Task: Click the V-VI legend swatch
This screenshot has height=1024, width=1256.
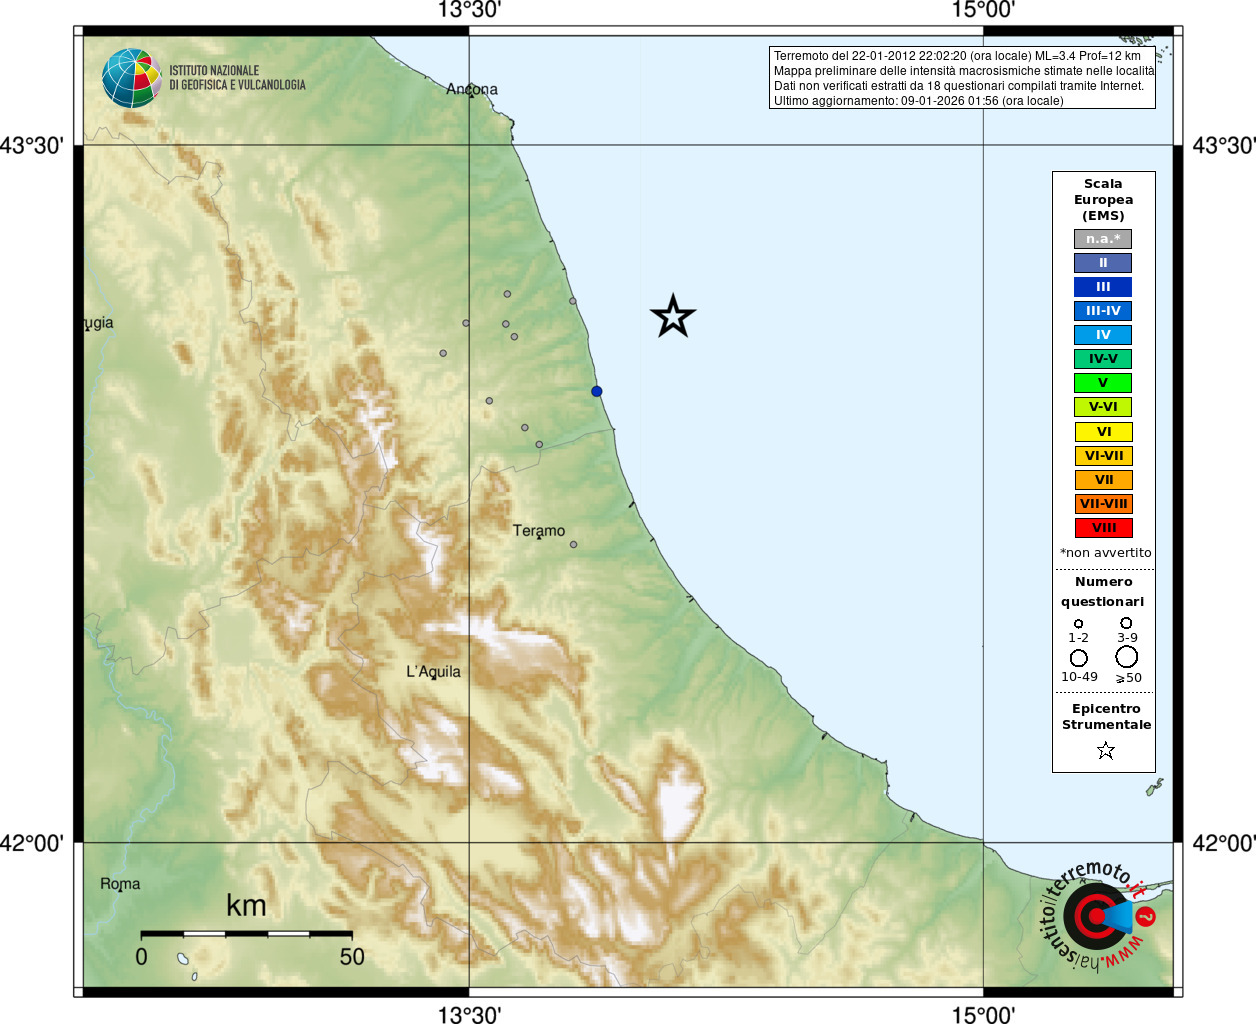Action: 1103,407
